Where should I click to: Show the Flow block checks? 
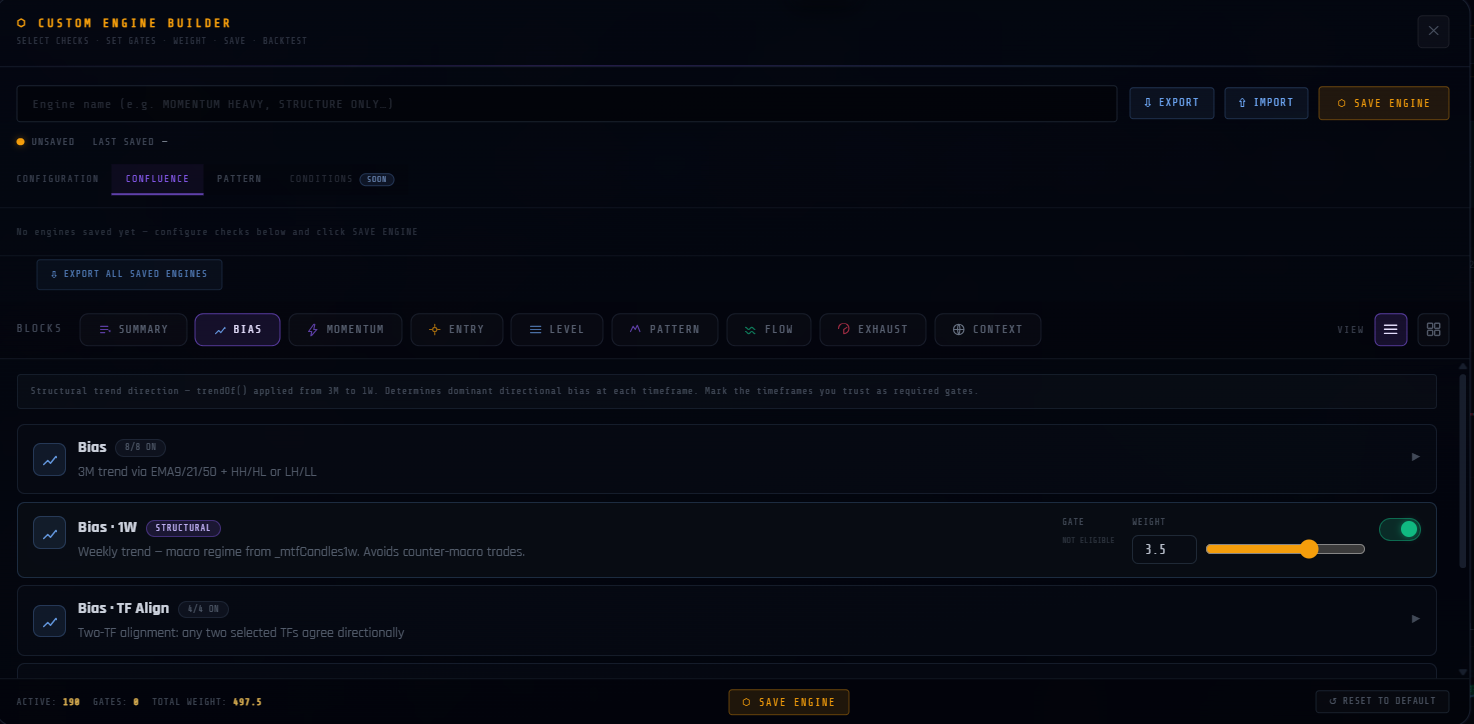coord(768,329)
